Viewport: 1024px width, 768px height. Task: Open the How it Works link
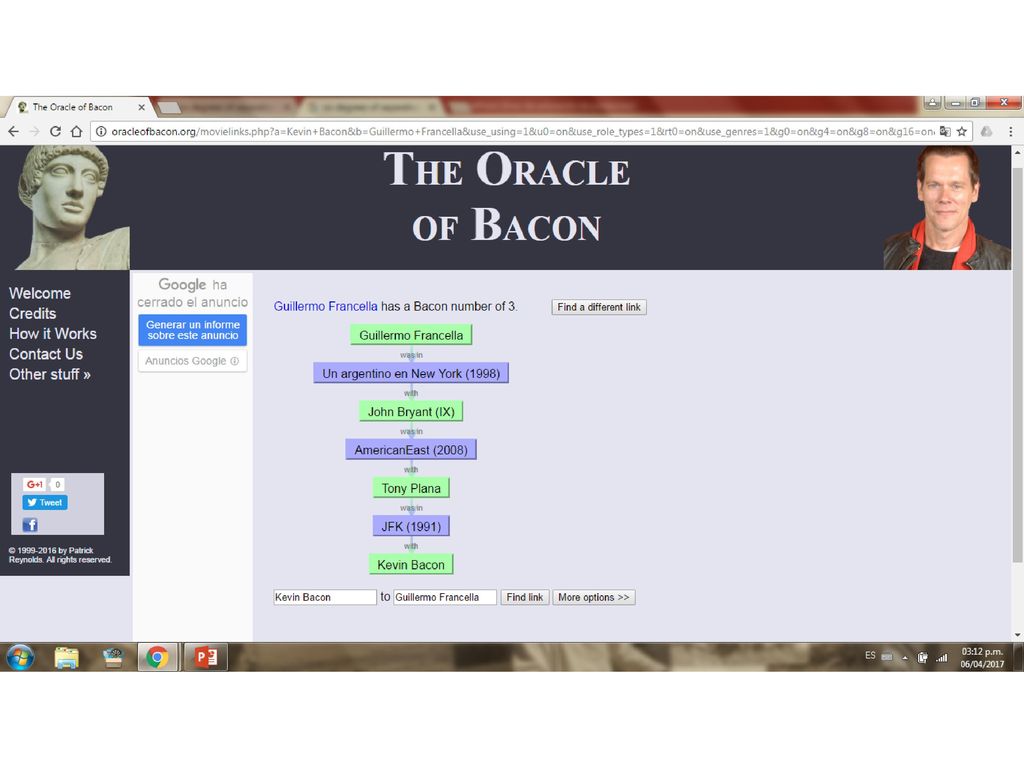tap(53, 334)
